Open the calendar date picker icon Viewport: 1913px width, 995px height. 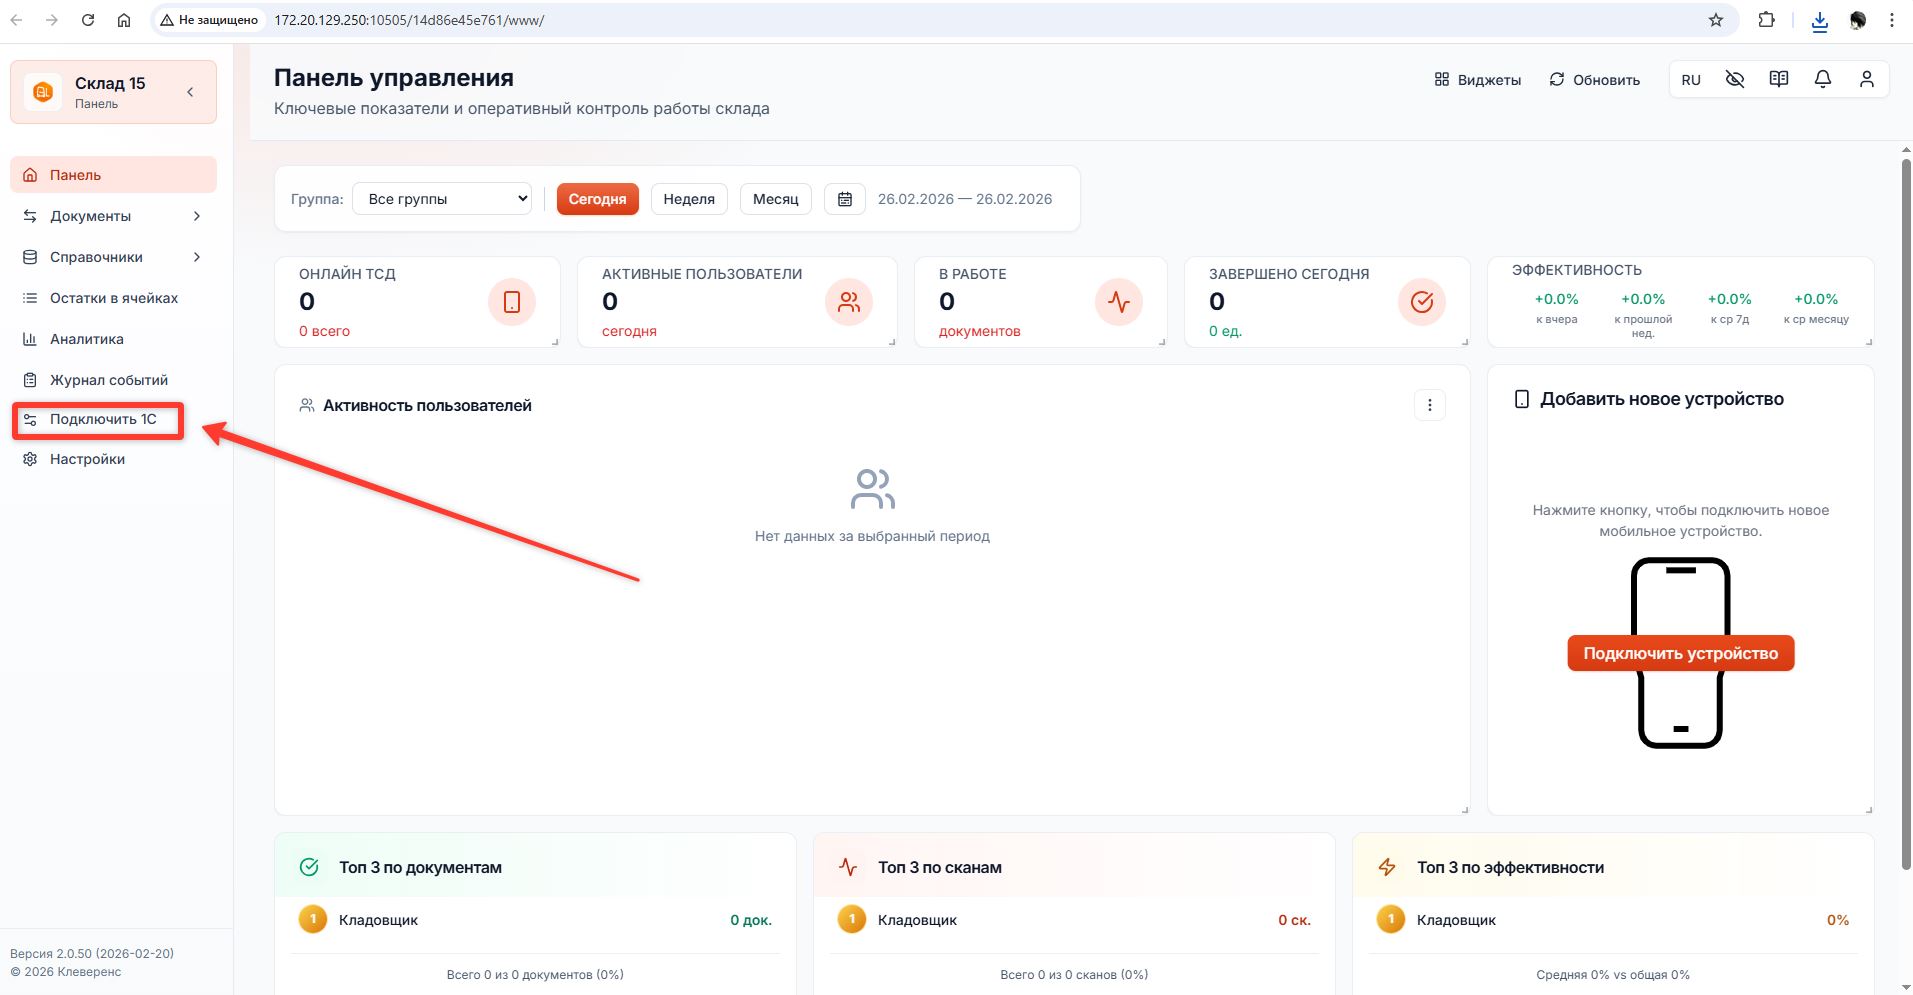845,199
